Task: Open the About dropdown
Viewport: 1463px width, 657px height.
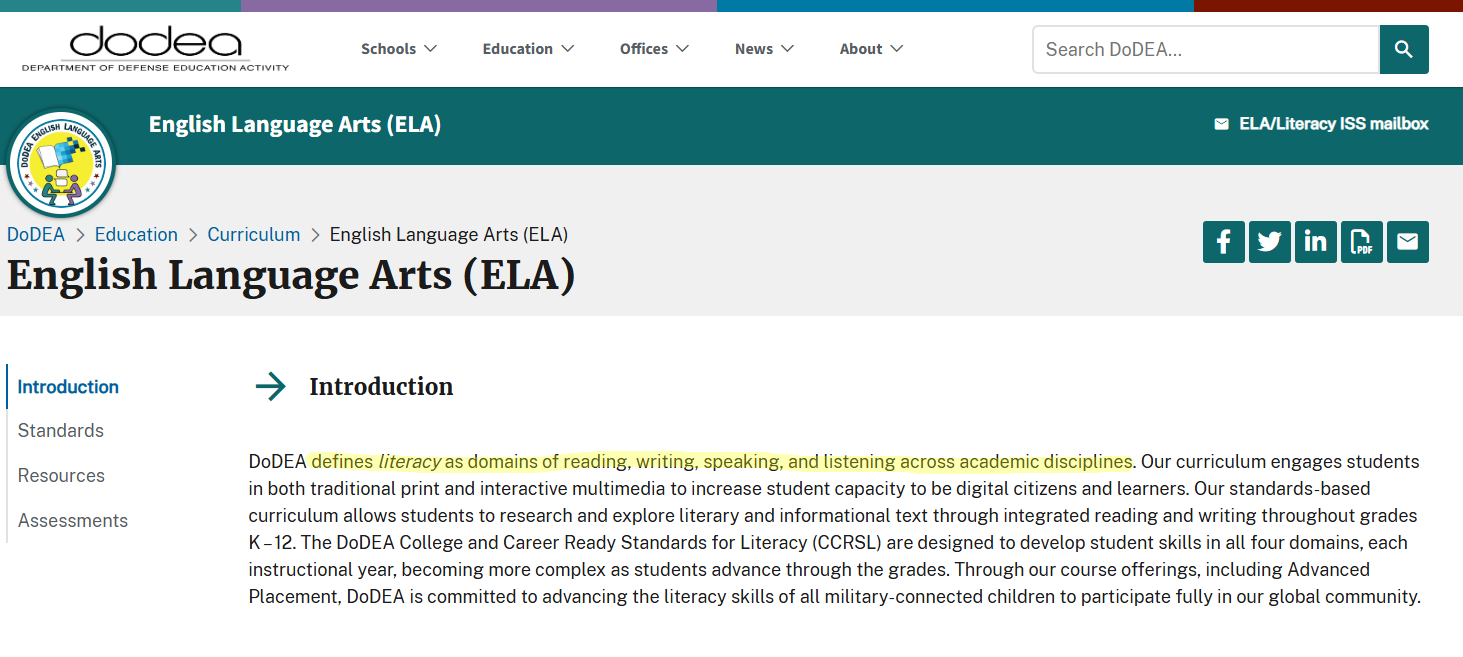Action: tap(870, 48)
